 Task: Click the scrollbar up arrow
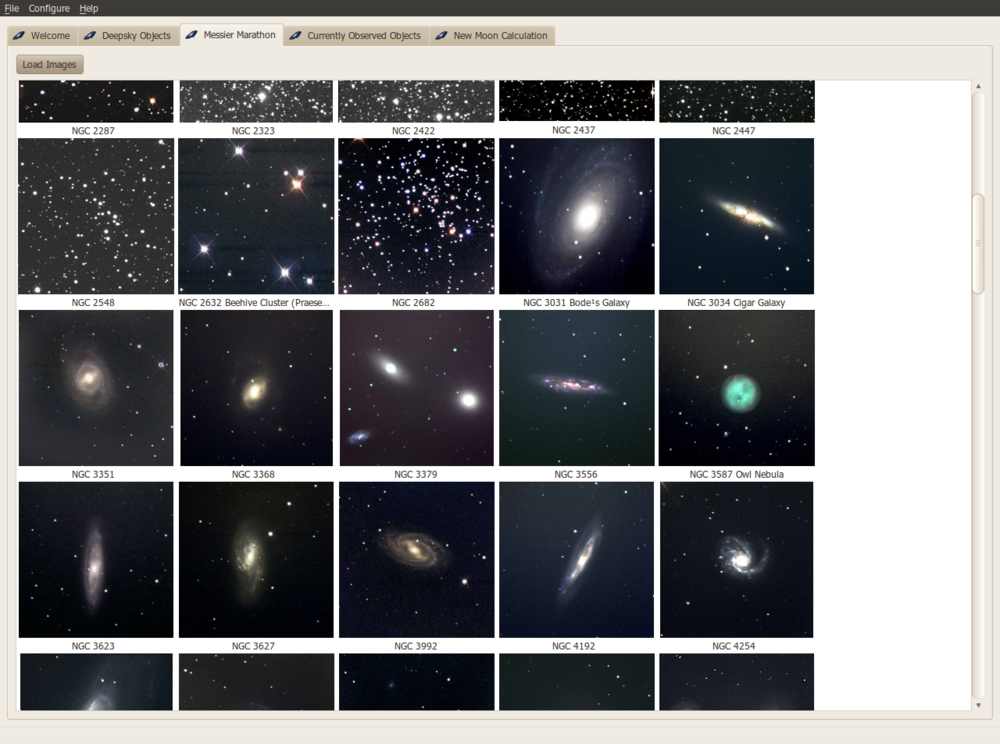click(x=978, y=87)
